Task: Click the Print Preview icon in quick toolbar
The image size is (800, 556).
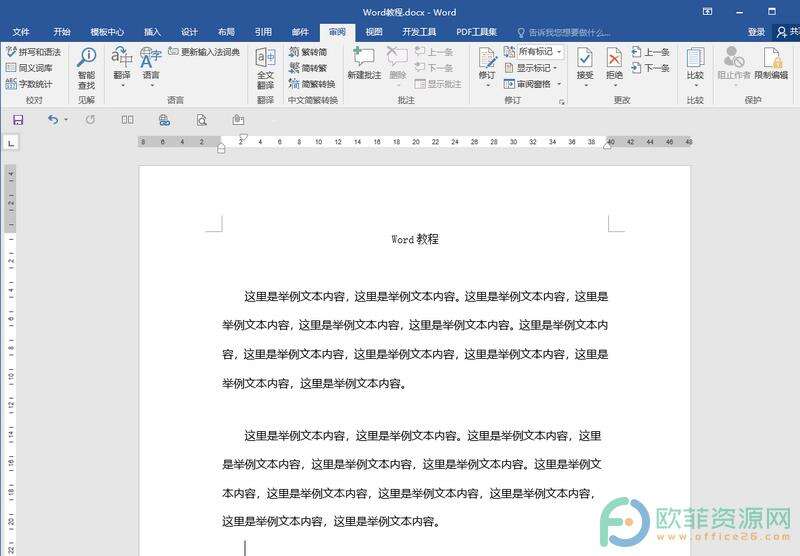Action: coord(202,120)
